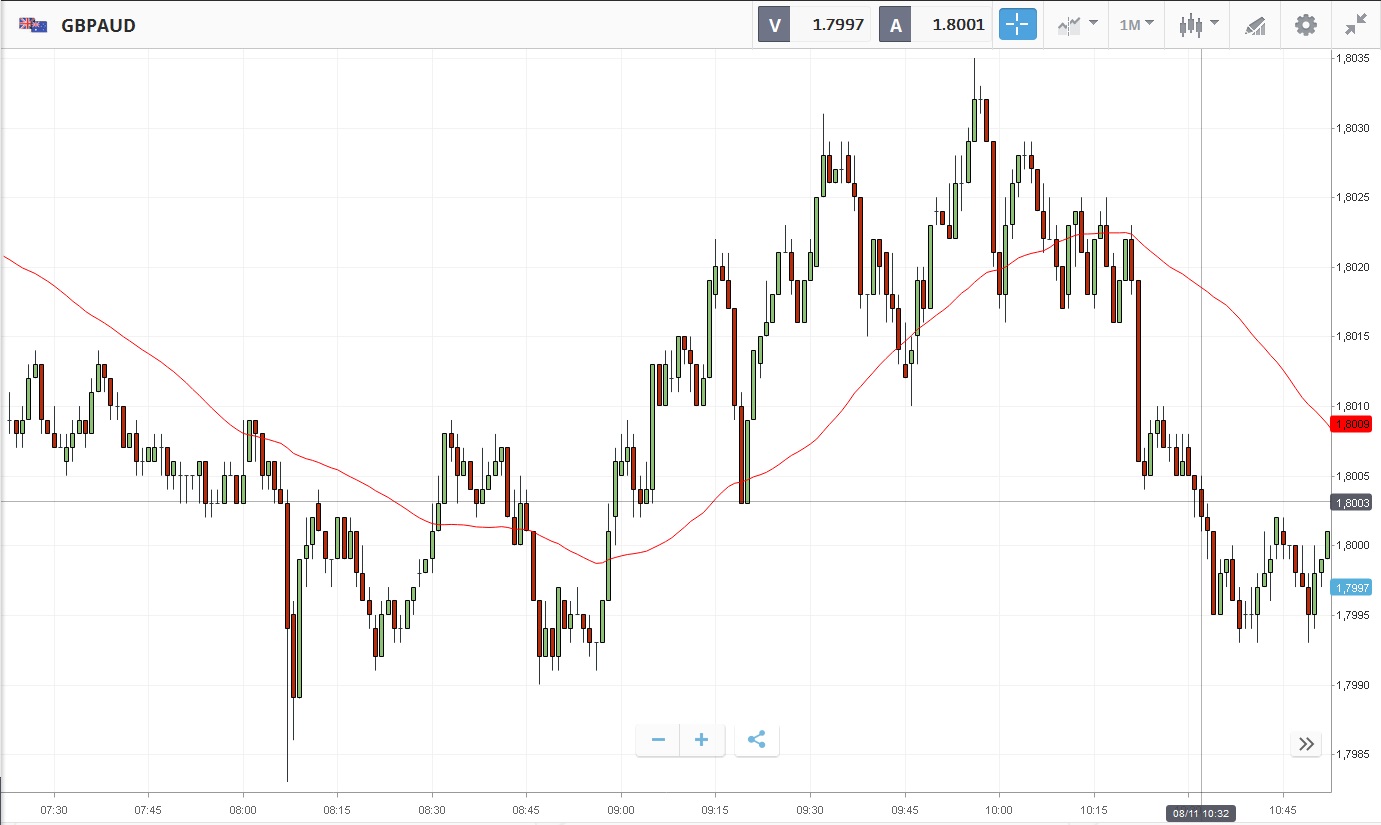The width and height of the screenshot is (1381, 825).
Task: Click the Australian flag GBPAUD icon
Action: point(31,25)
